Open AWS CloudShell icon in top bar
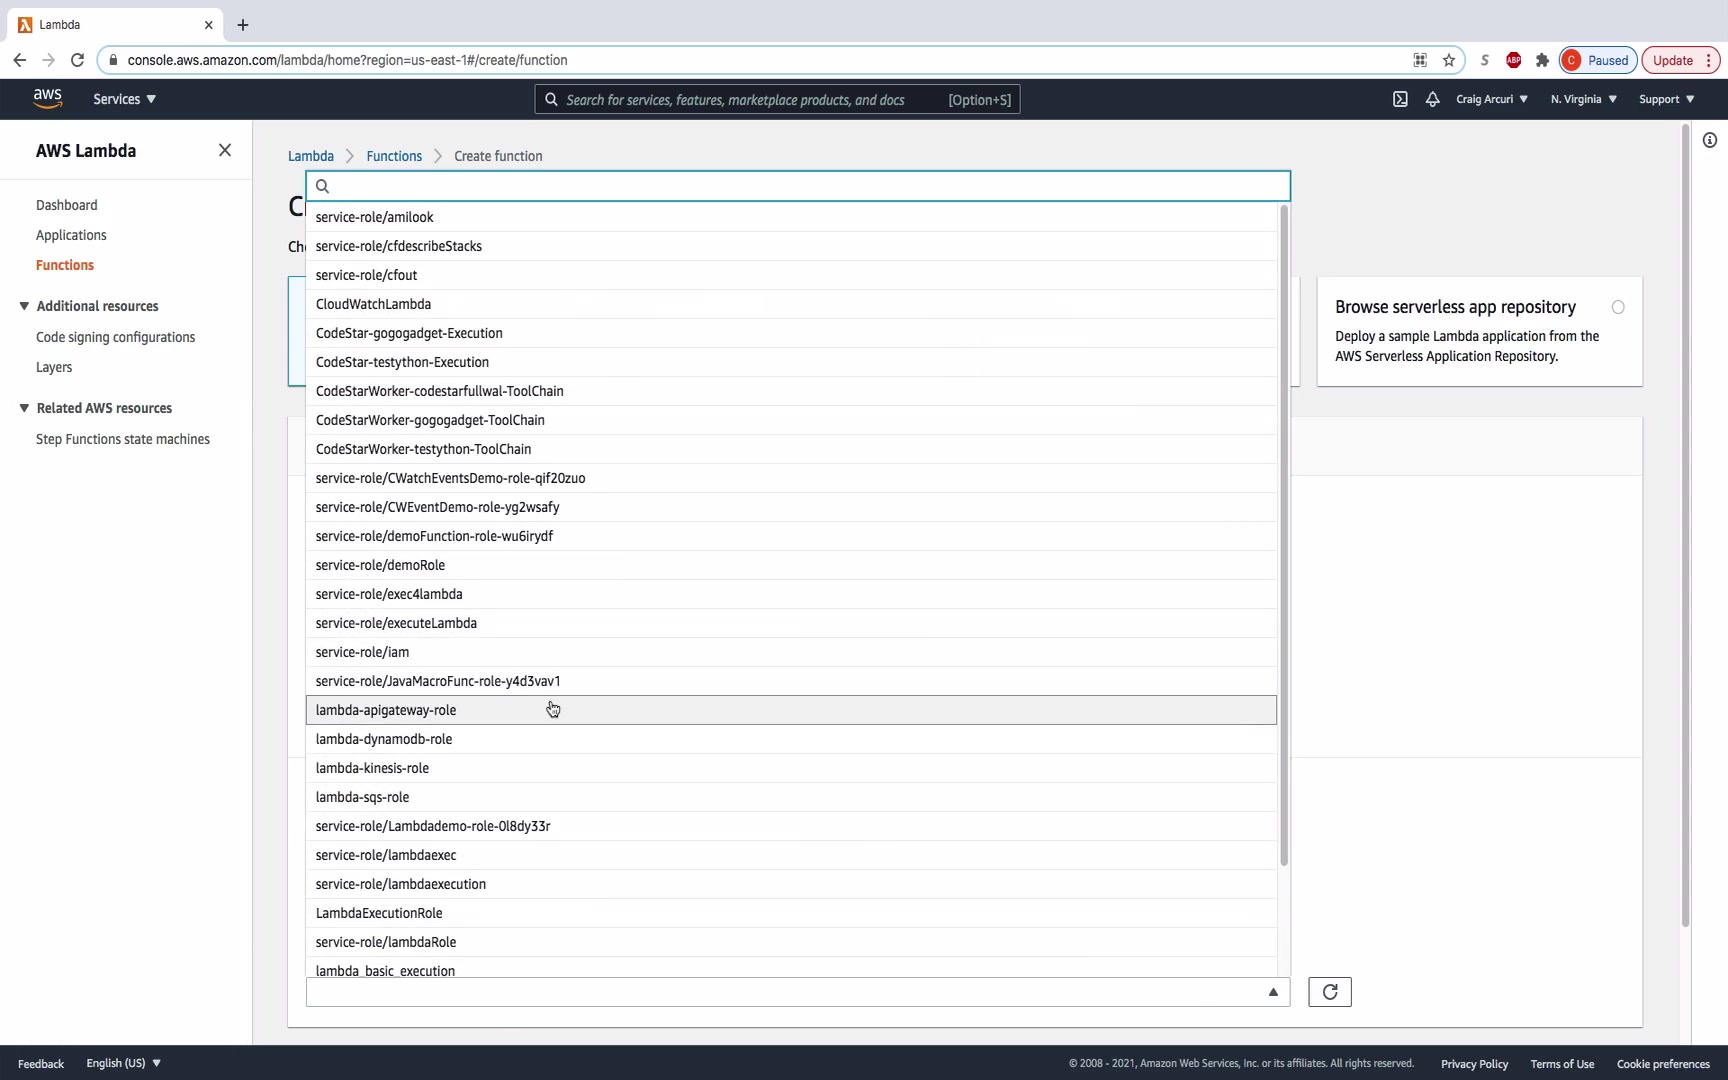1728x1080 pixels. [1400, 99]
